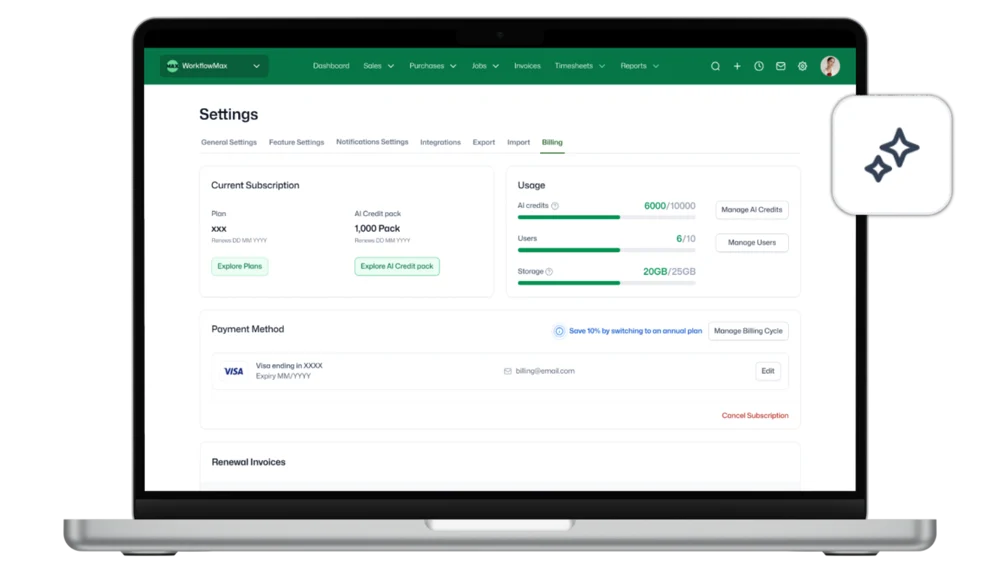
Task: Click the 1,000 Pack text
Action: pyautogui.click(x=378, y=228)
